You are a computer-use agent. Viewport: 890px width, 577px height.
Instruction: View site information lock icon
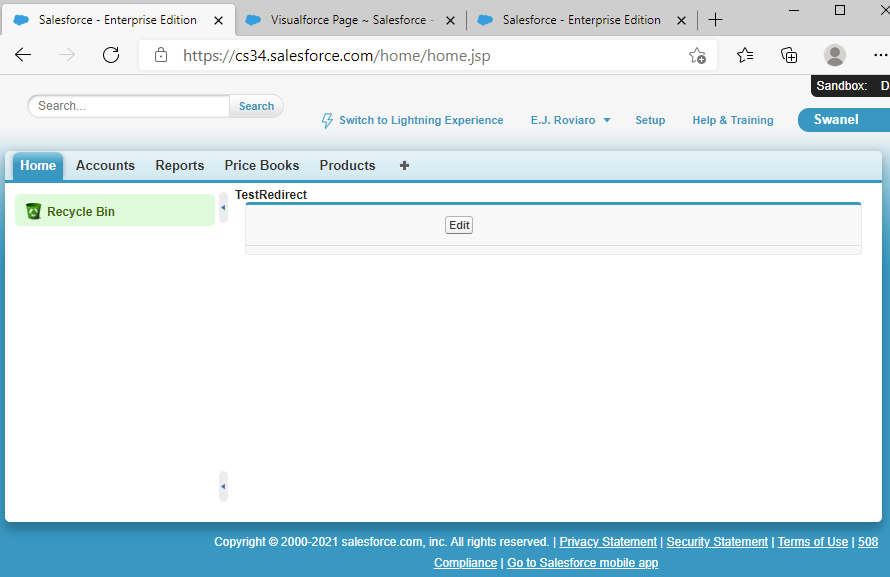(x=161, y=56)
